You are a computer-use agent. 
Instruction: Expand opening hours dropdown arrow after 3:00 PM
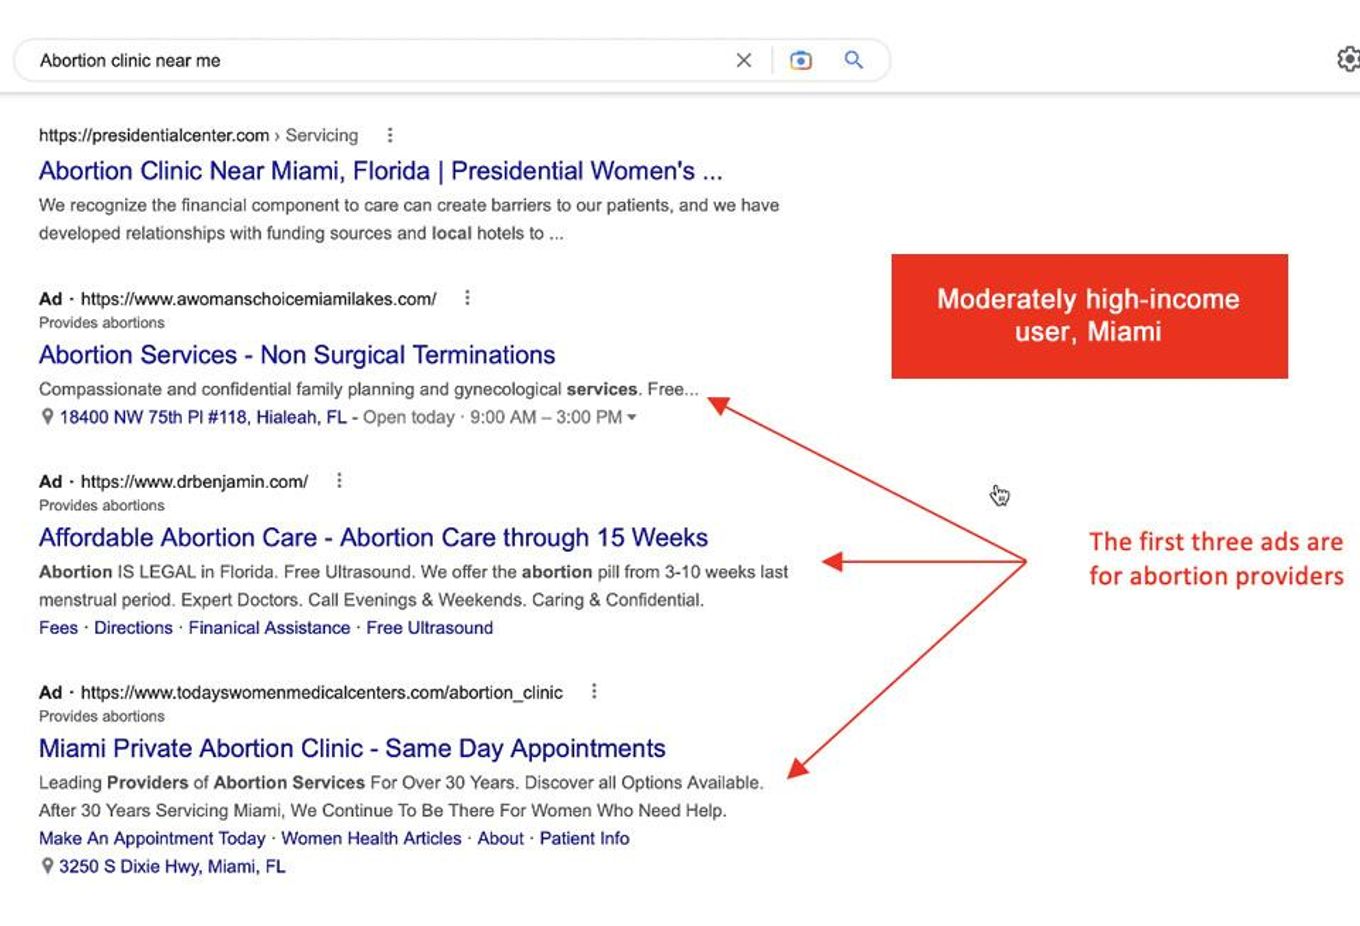[x=631, y=417]
